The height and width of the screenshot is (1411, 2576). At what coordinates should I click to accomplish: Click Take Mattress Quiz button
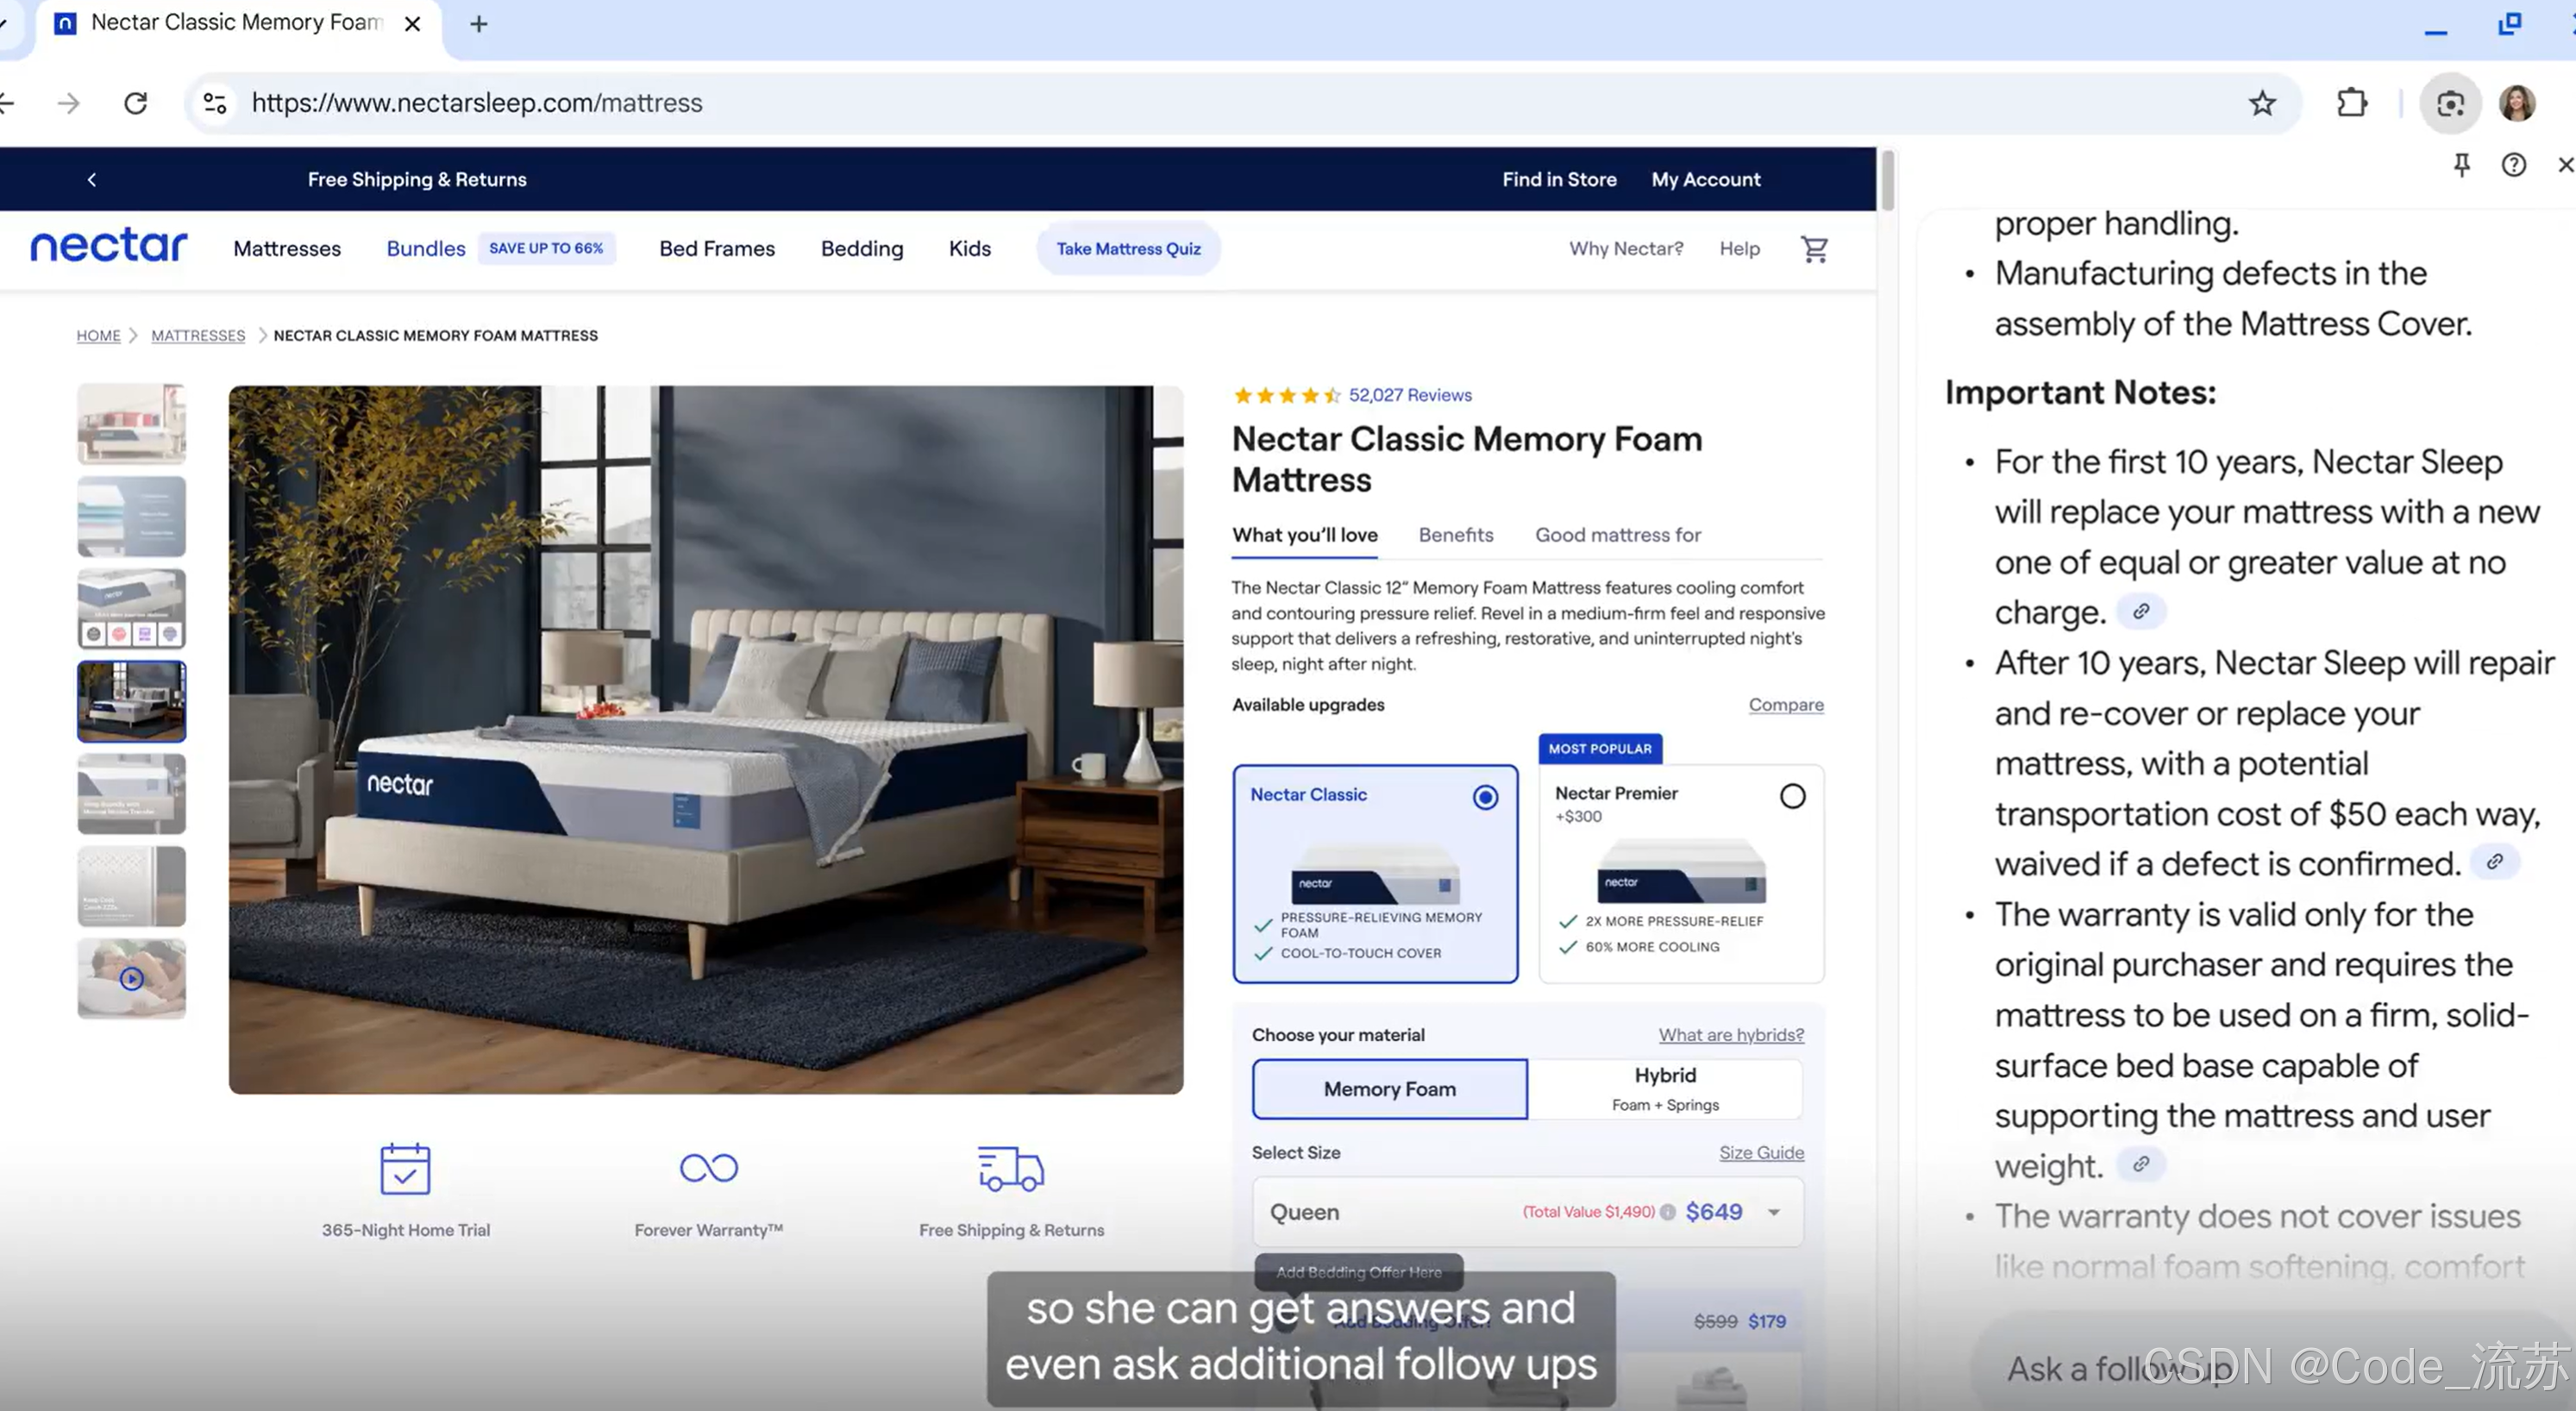[x=1128, y=249]
